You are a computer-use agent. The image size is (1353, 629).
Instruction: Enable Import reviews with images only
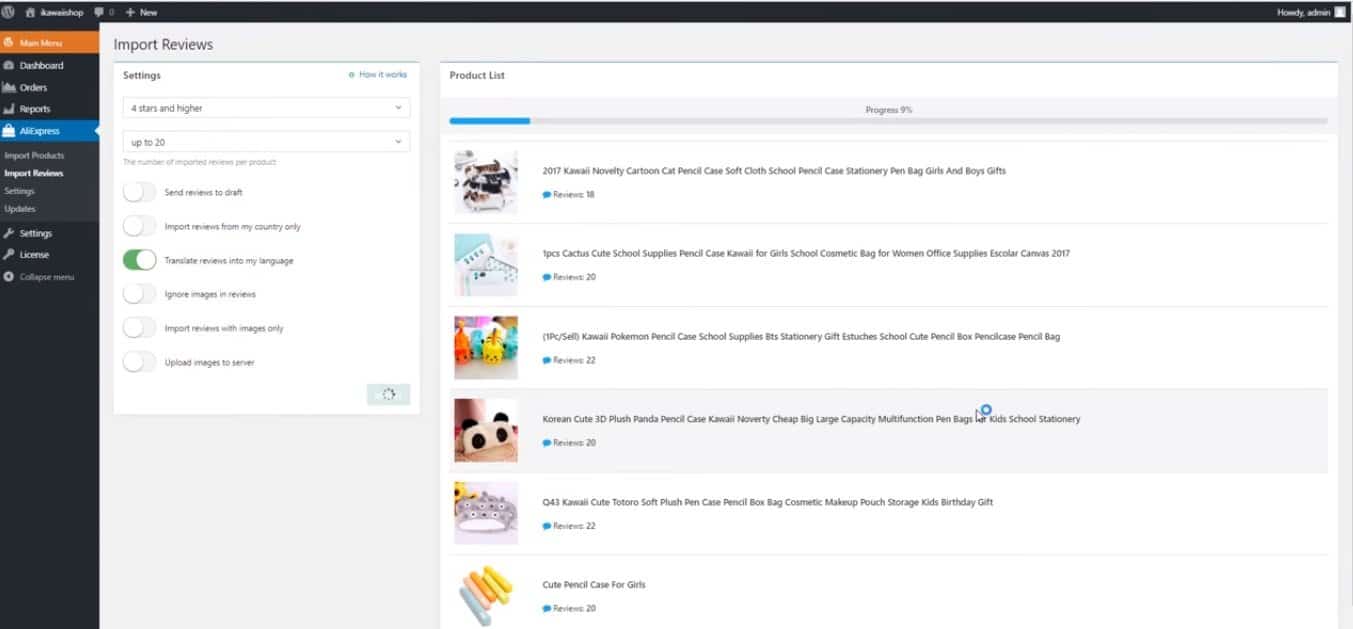[140, 328]
